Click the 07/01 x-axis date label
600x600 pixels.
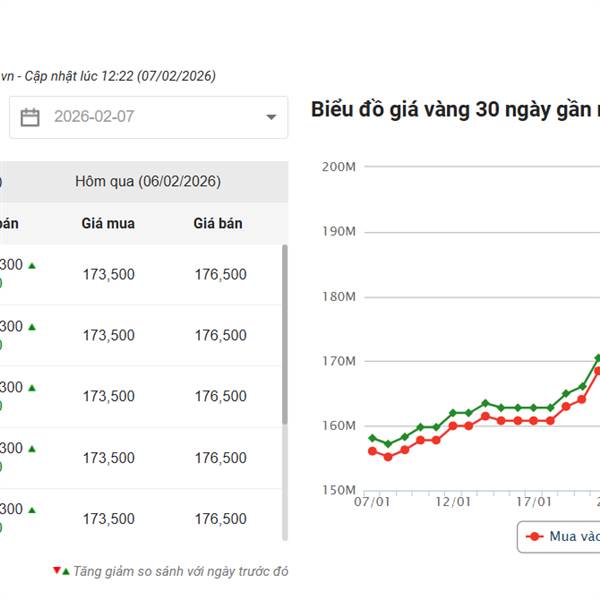point(372,502)
